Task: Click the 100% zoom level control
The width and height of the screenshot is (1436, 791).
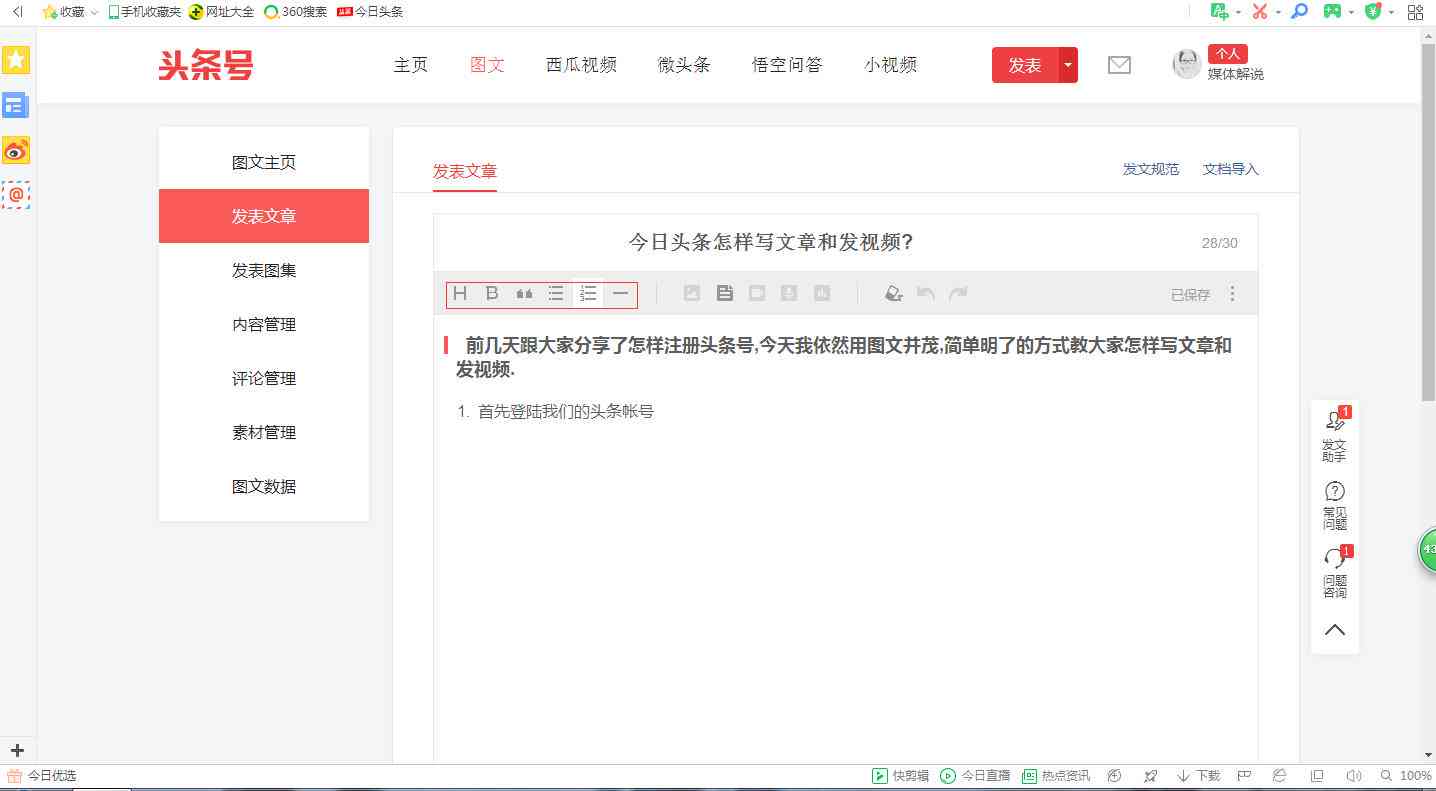Action: 1406,776
